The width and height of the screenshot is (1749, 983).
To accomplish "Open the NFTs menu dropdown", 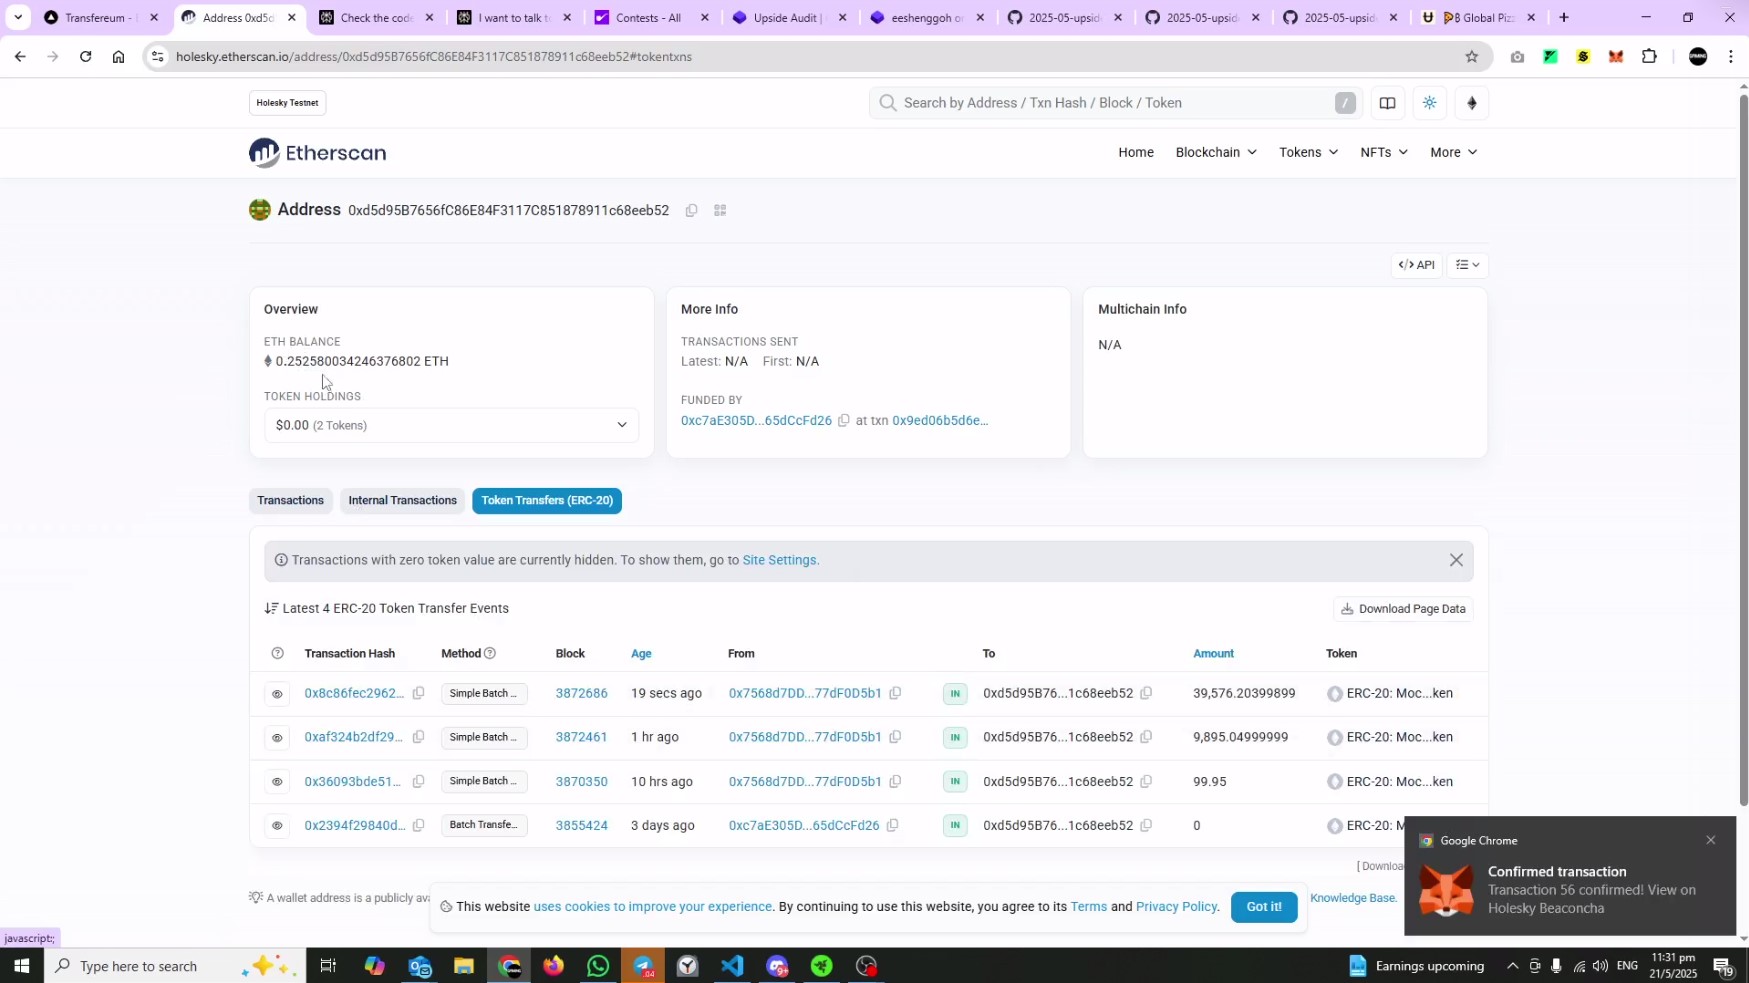I will point(1384,152).
